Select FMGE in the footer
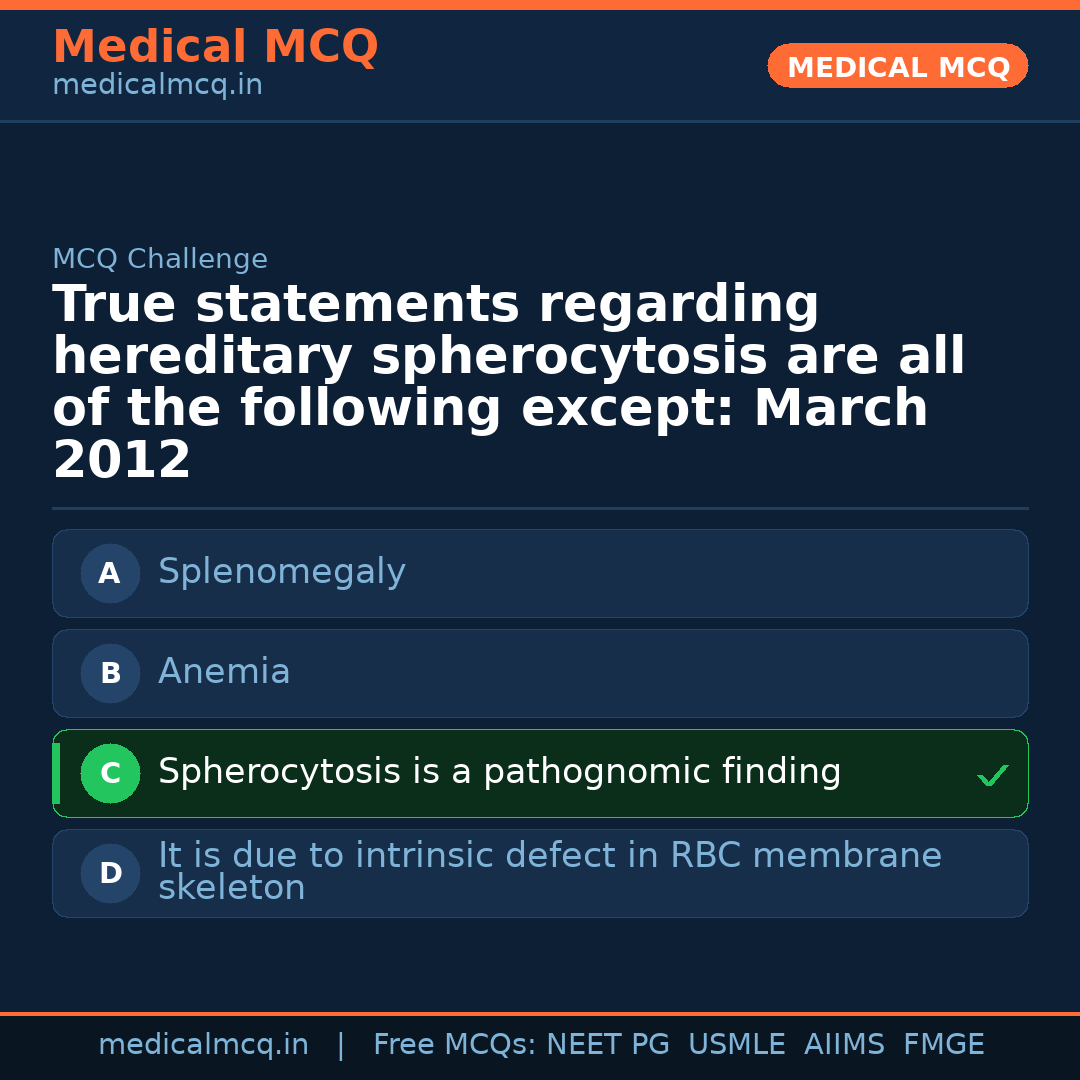 click(x=943, y=1045)
